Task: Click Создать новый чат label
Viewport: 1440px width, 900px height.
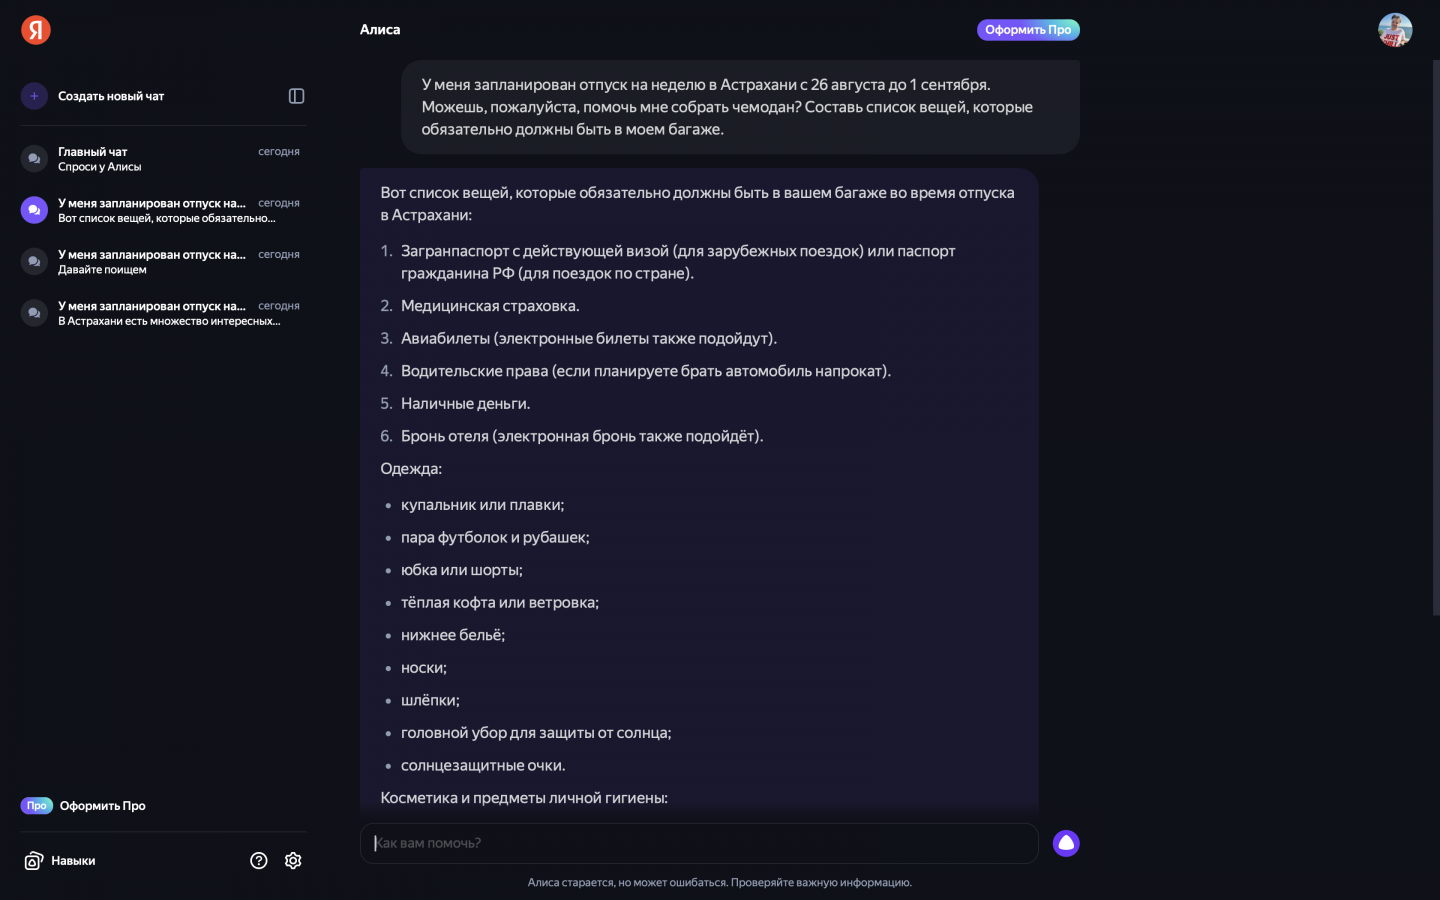Action: [x=111, y=96]
